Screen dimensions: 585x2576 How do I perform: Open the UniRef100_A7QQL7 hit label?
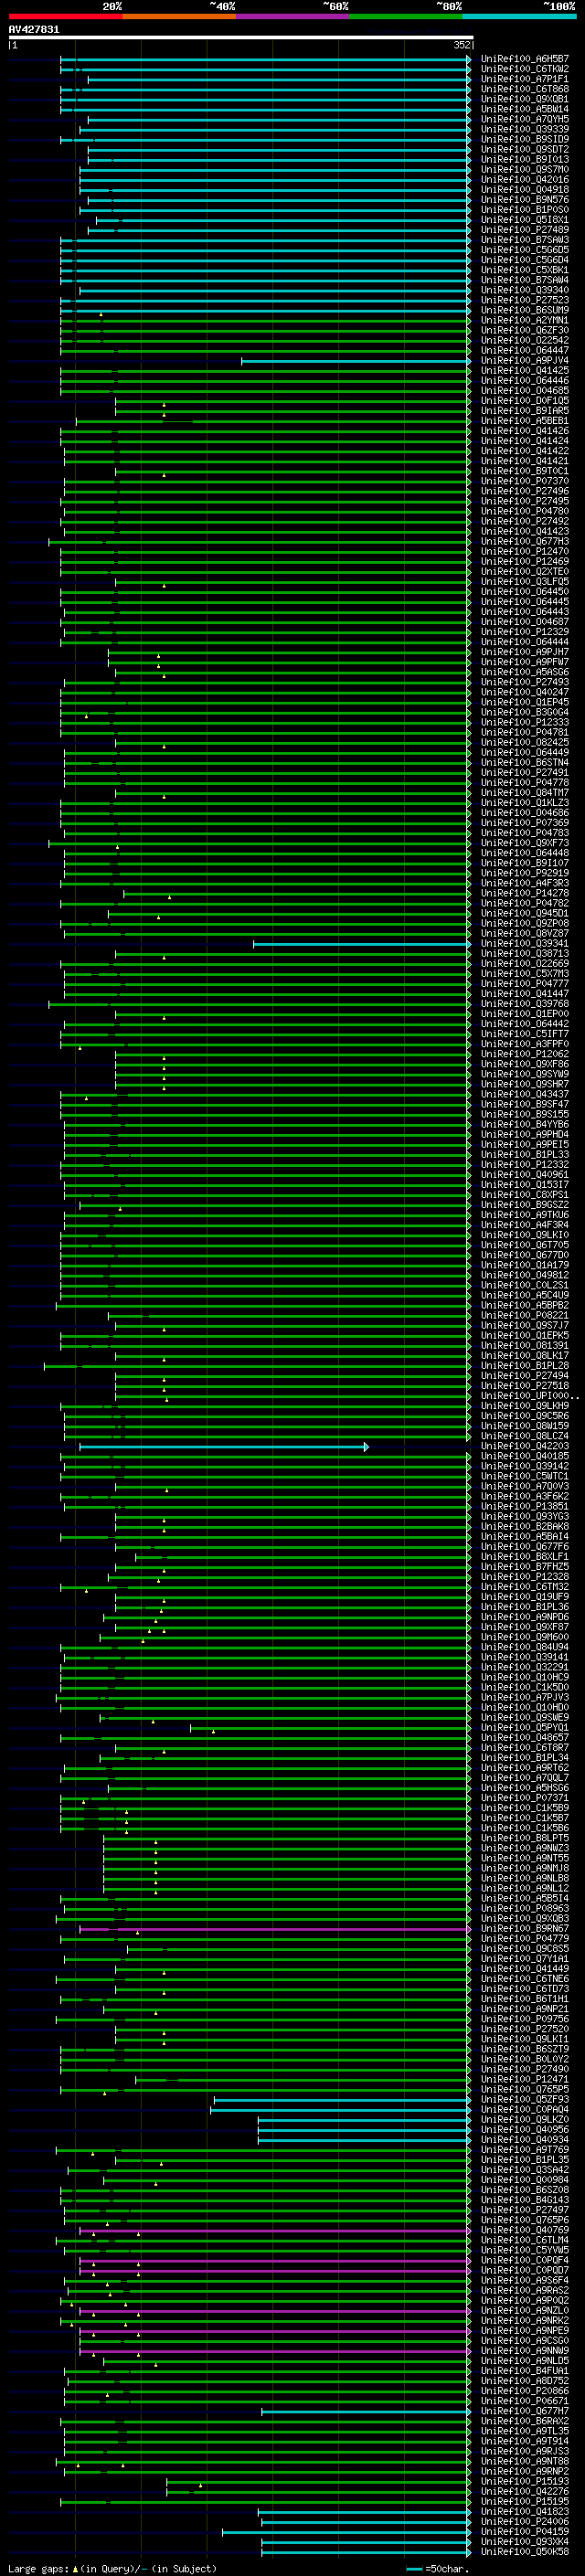(525, 1778)
